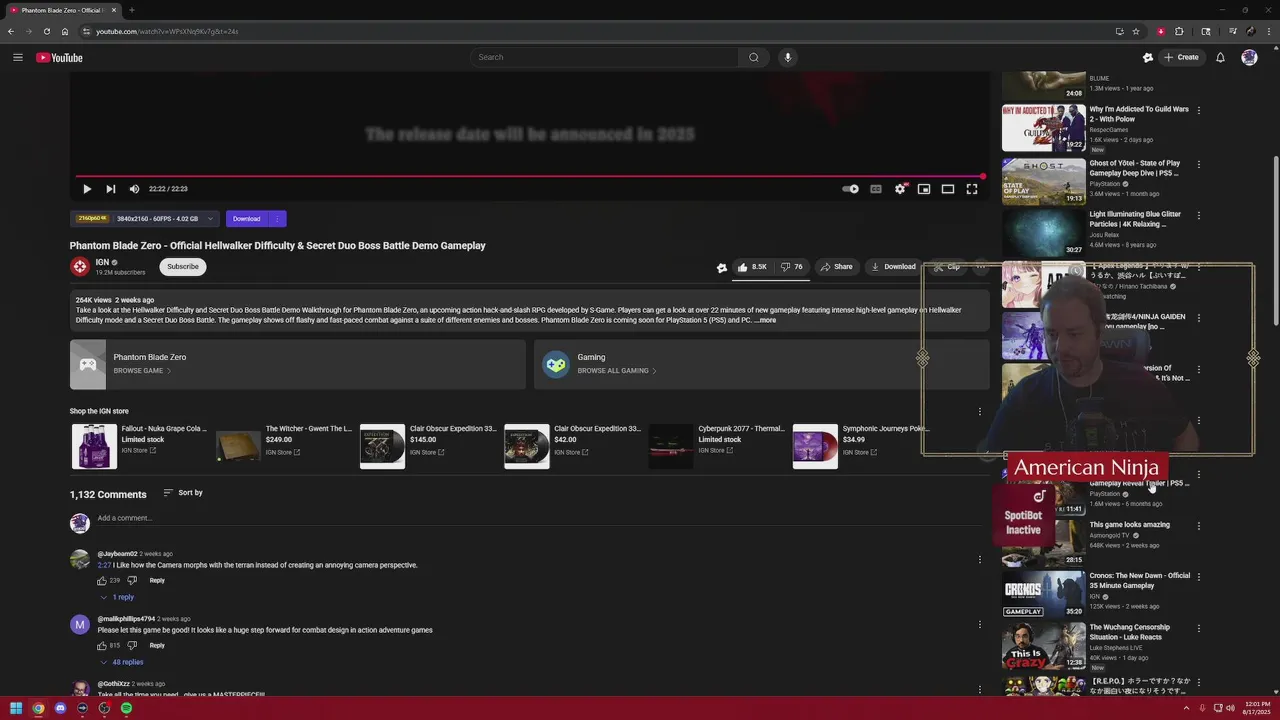Screen dimensions: 1280x720
Task: Enable miniplayer mode
Action: pyautogui.click(x=924, y=189)
